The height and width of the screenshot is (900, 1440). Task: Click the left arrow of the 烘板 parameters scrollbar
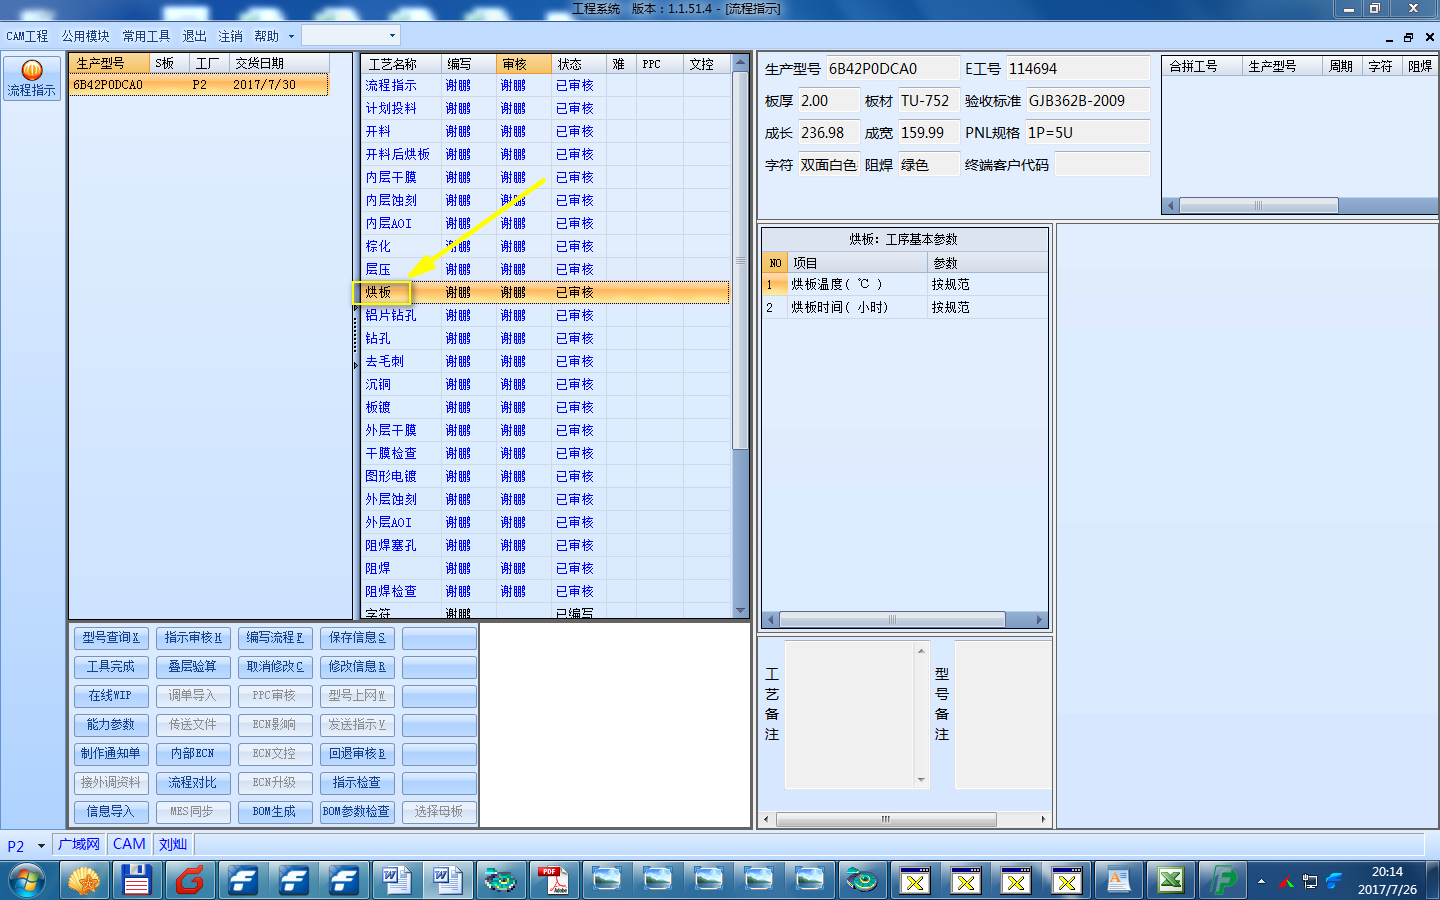pyautogui.click(x=769, y=620)
